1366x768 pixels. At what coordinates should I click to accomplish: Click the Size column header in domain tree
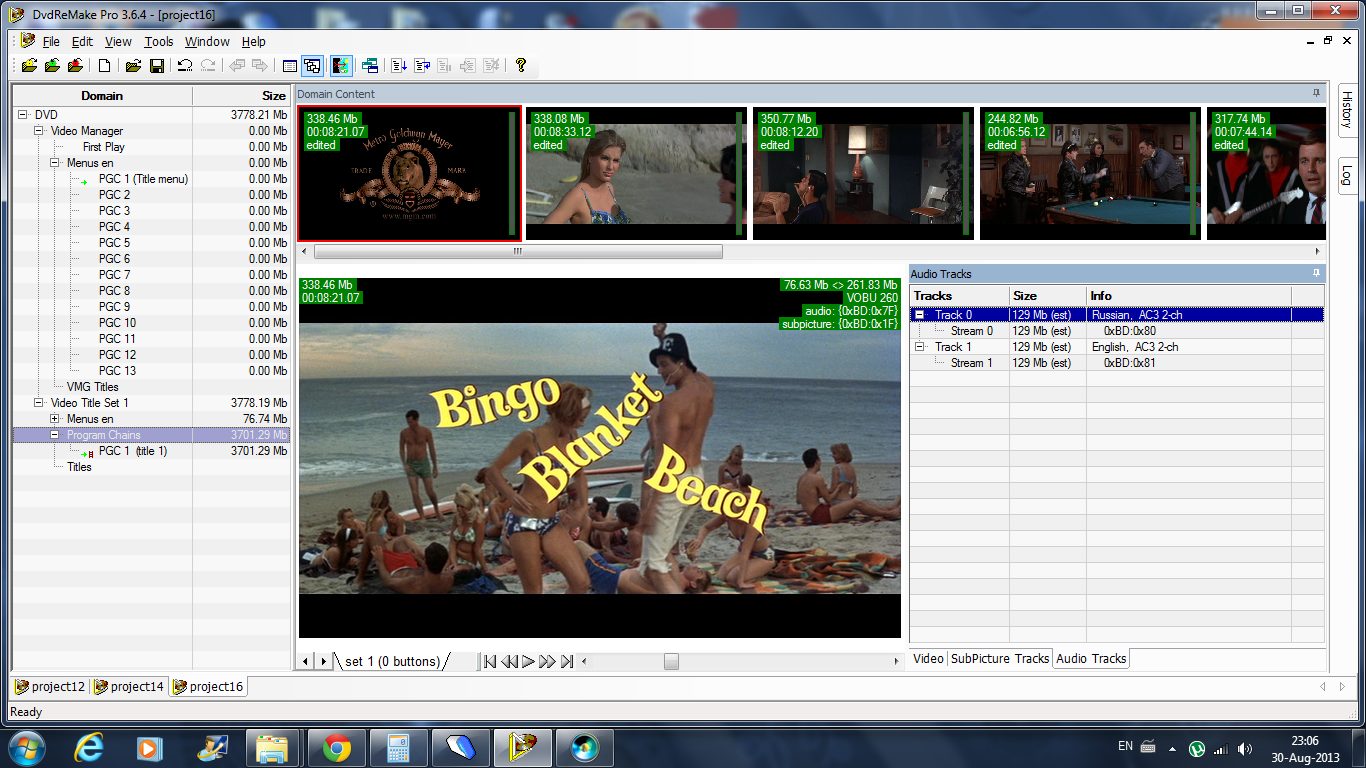coord(242,96)
